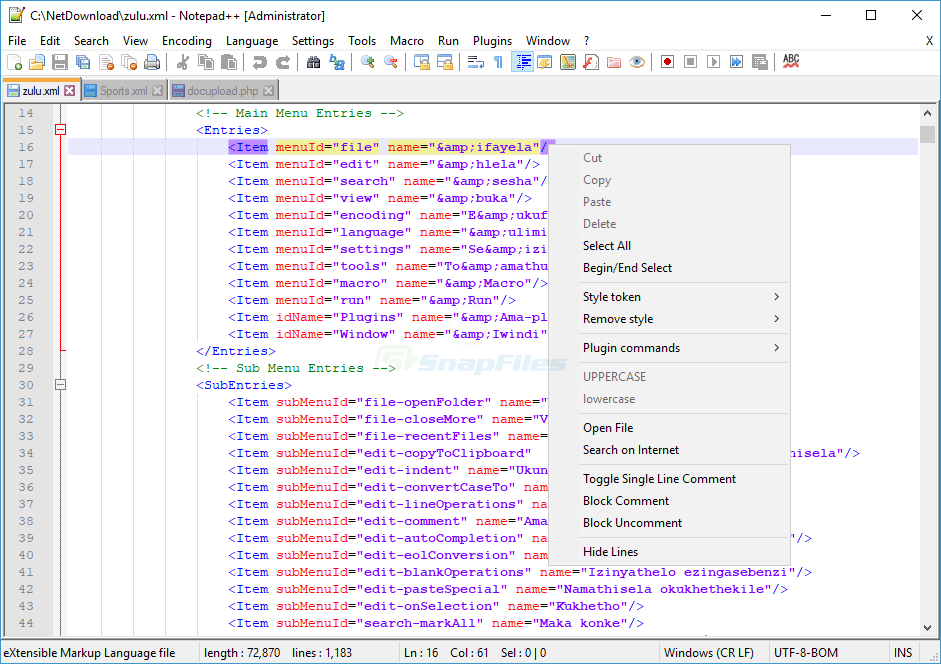Record a new macro
This screenshot has height=664, width=941.
click(x=667, y=61)
